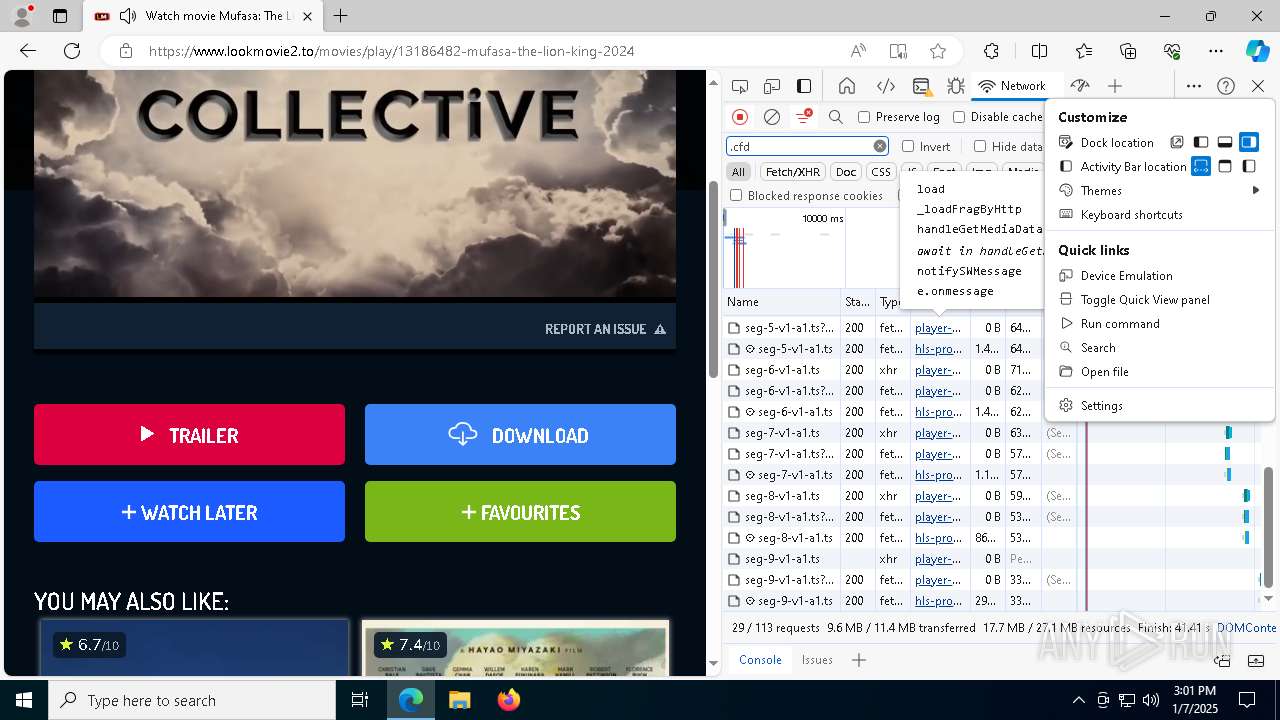Viewport: 1280px width, 720px height.
Task: Toggle Split screen browser icon
Action: [x=1039, y=51]
